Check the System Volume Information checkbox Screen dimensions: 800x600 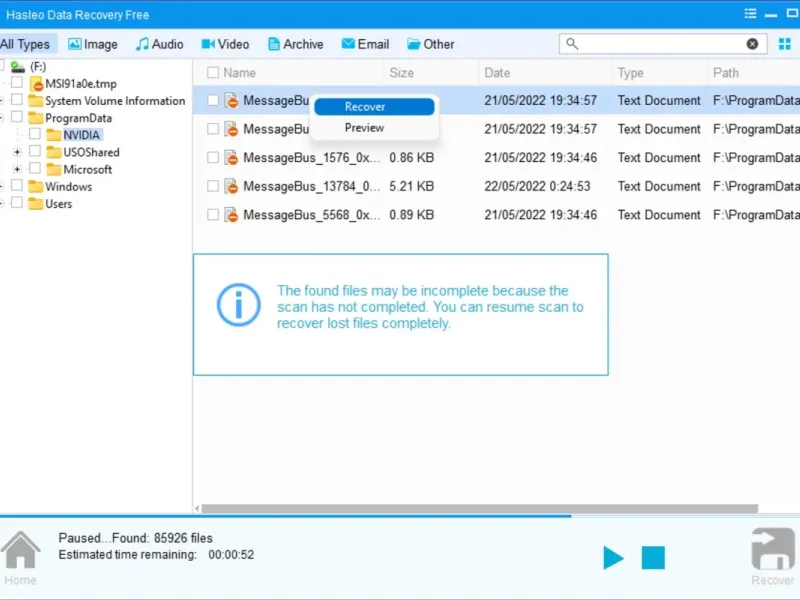tap(17, 99)
